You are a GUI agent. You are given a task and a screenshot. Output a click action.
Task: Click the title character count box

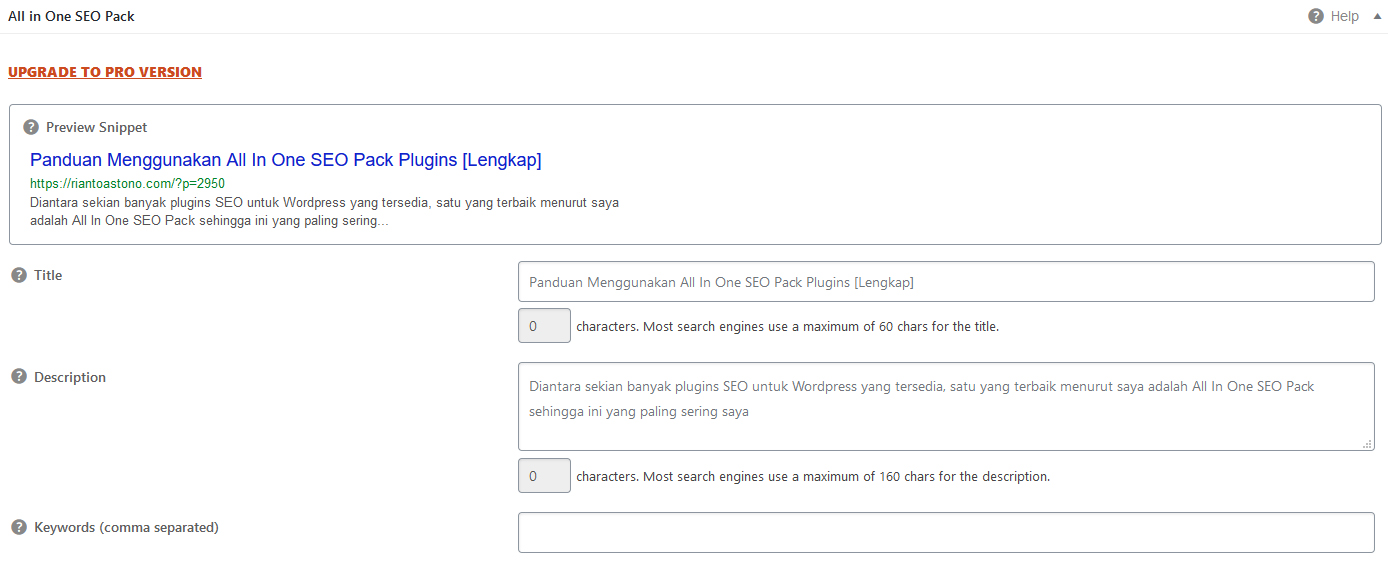coord(544,326)
